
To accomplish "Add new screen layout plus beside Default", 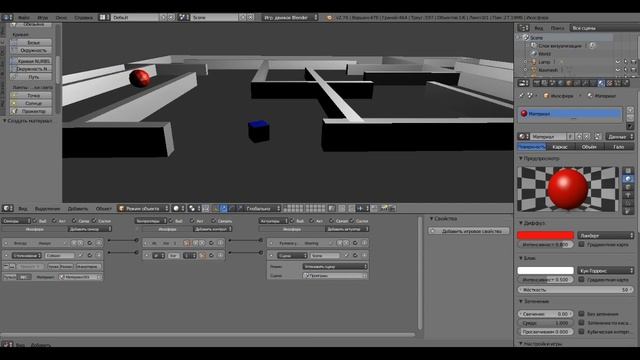I will coord(163,18).
